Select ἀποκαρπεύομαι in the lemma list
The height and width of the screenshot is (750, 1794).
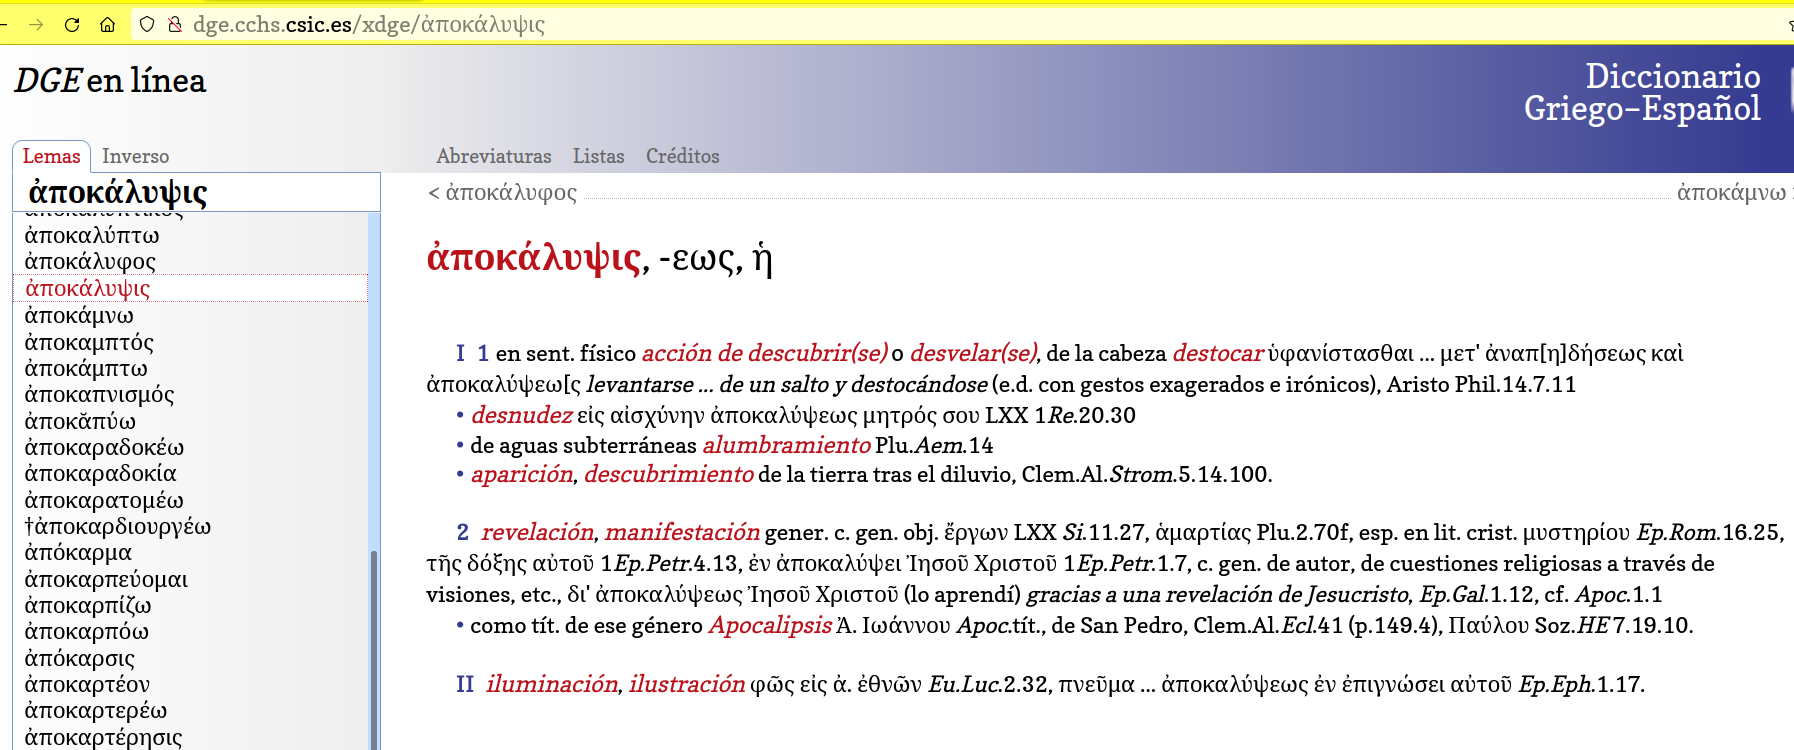click(106, 579)
